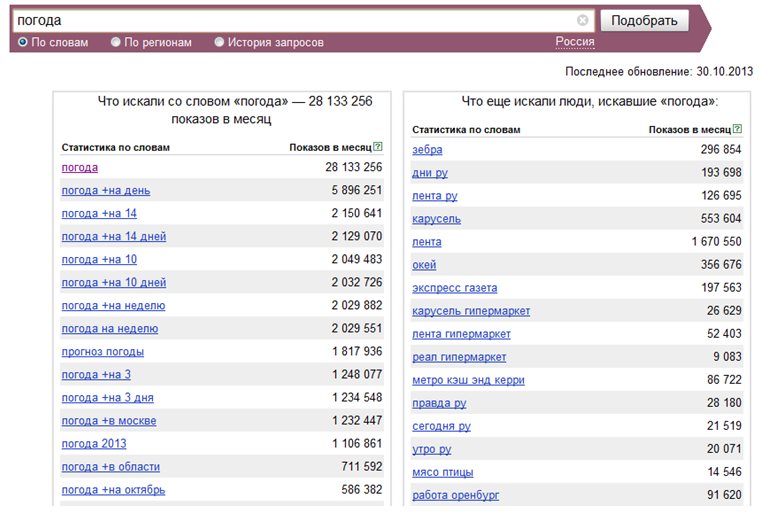Open the 'лента ру' link
The image size is (759, 512).
click(x=435, y=196)
